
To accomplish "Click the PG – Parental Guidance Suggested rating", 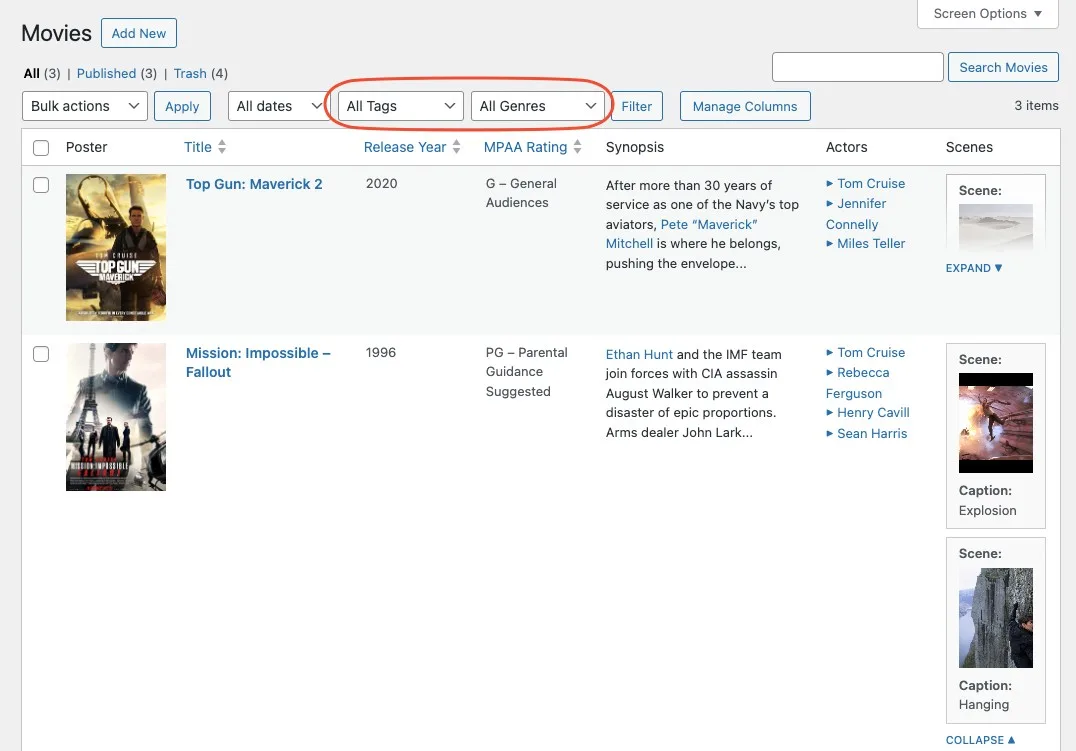I will pos(526,371).
